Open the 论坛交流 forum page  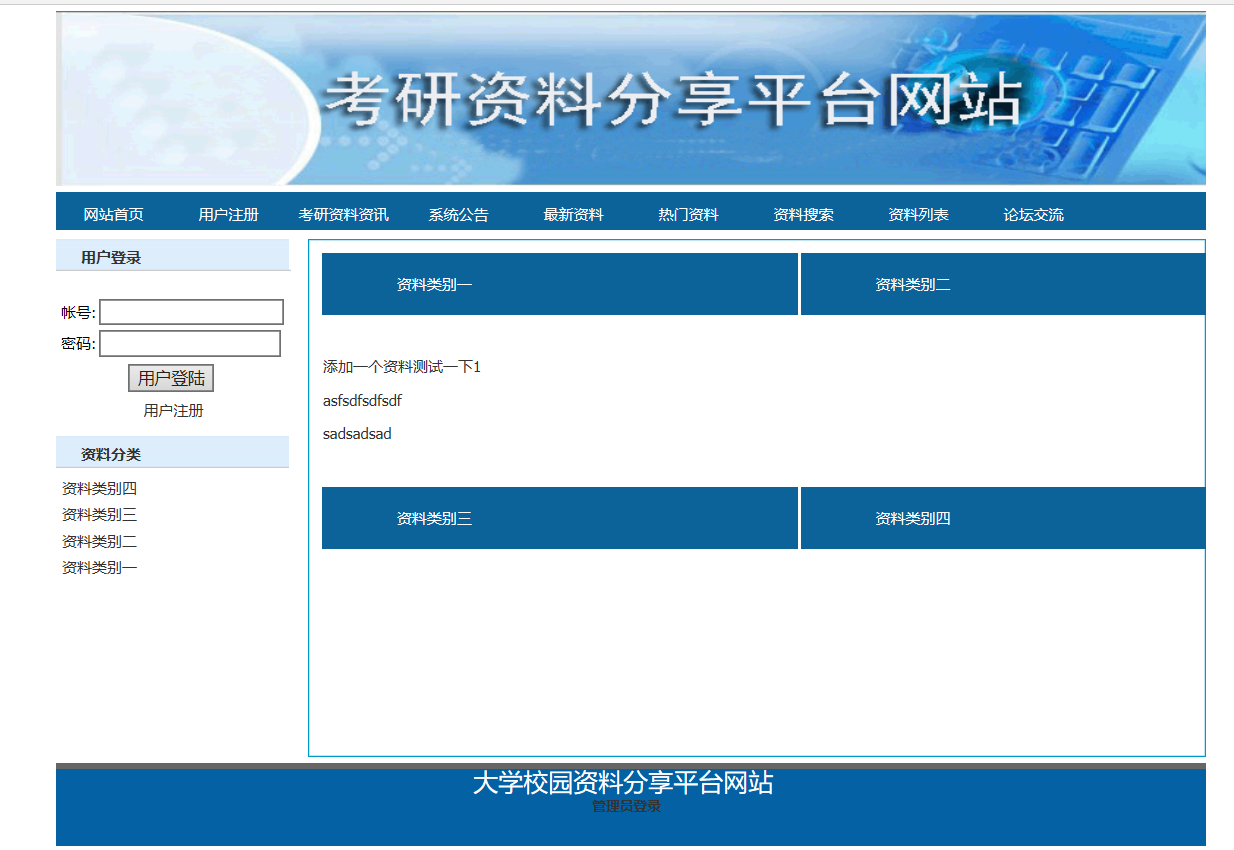pos(1033,215)
